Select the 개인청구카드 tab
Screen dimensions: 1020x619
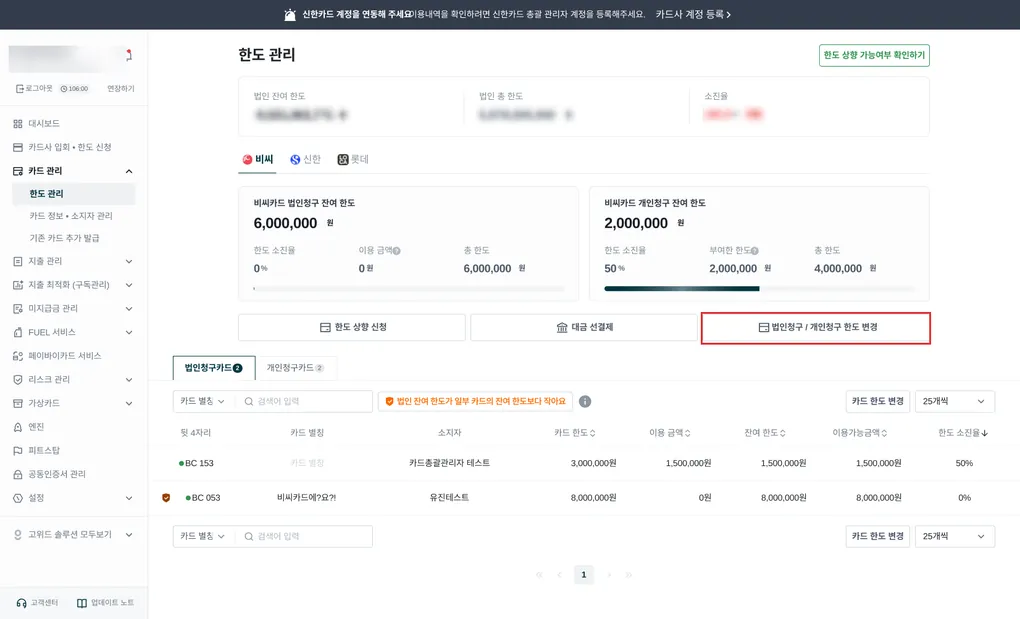point(295,368)
